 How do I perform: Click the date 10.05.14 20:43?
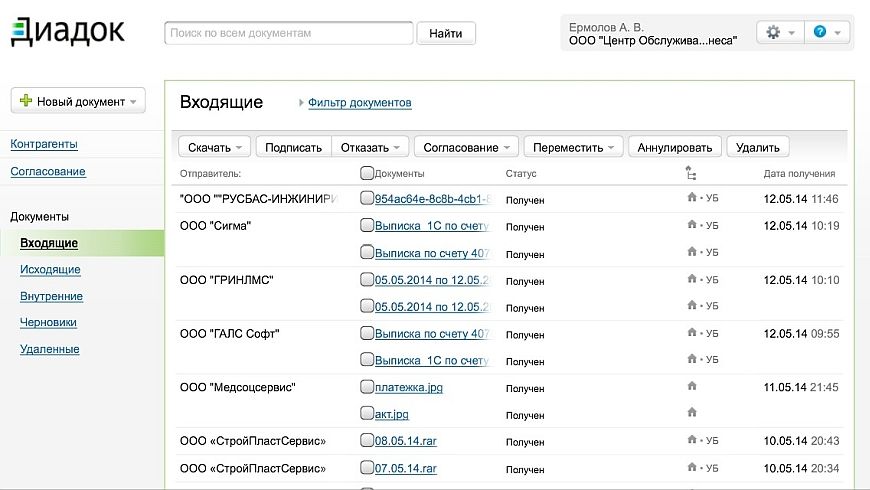click(x=801, y=441)
